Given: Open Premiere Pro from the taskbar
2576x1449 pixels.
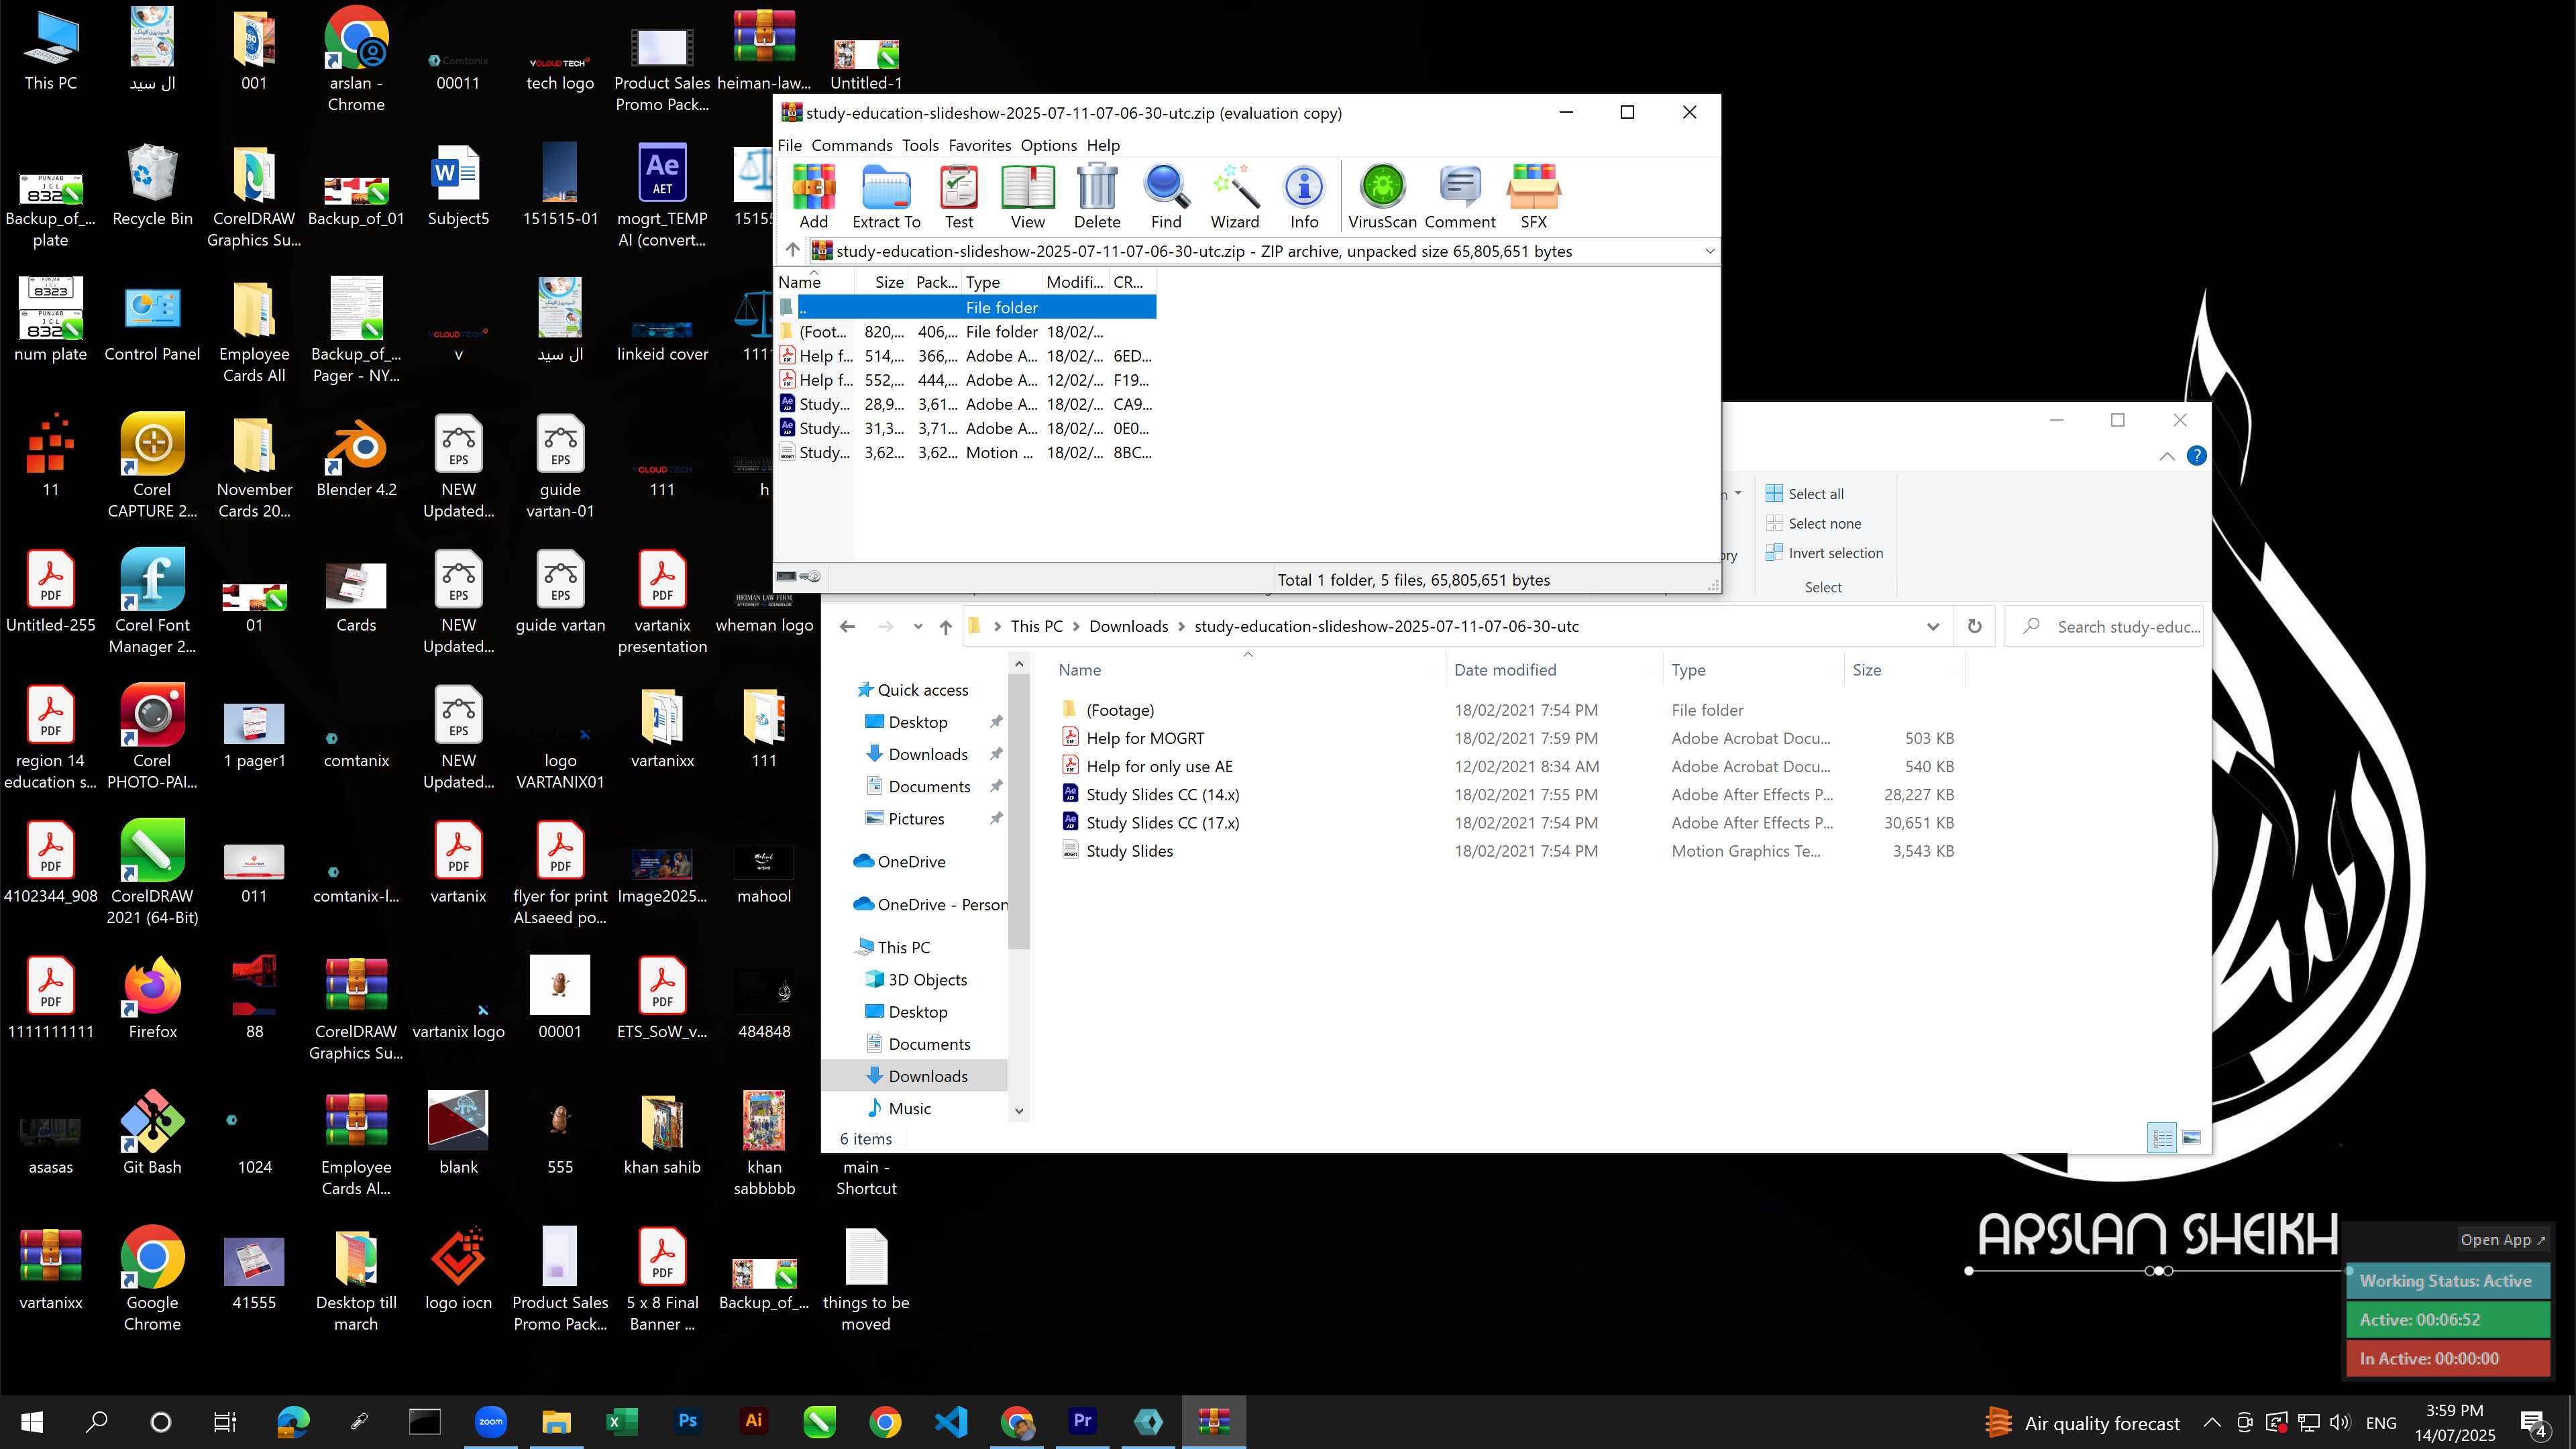Looking at the screenshot, I should (1082, 1421).
